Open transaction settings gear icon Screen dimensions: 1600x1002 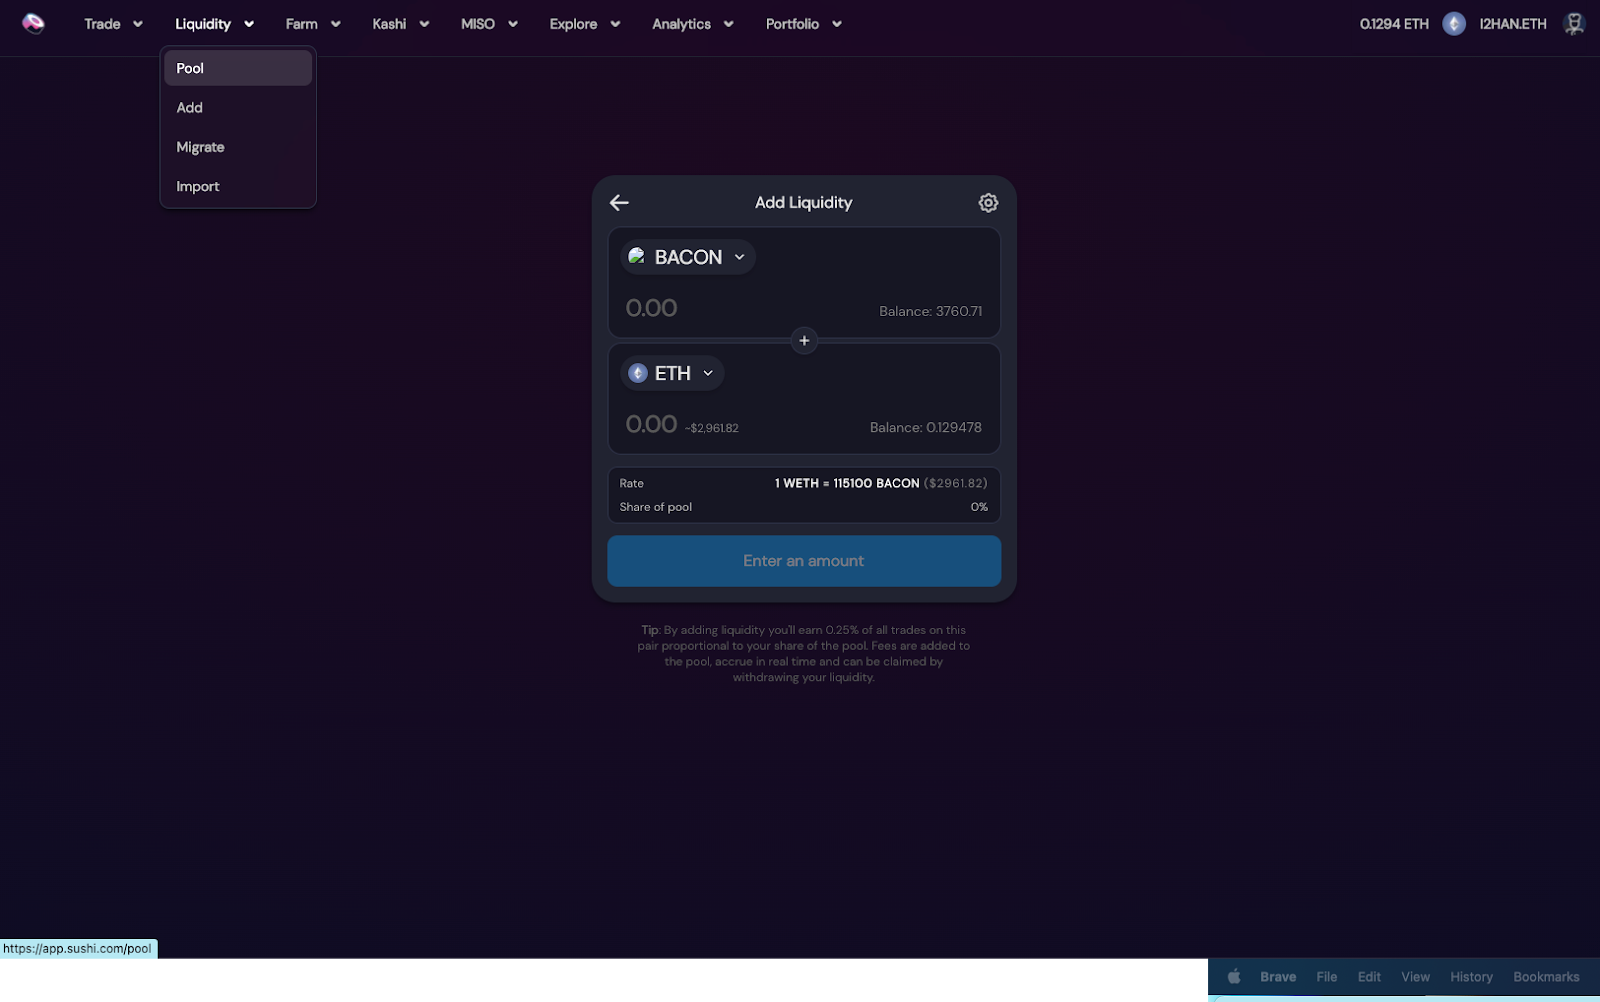pyautogui.click(x=988, y=203)
